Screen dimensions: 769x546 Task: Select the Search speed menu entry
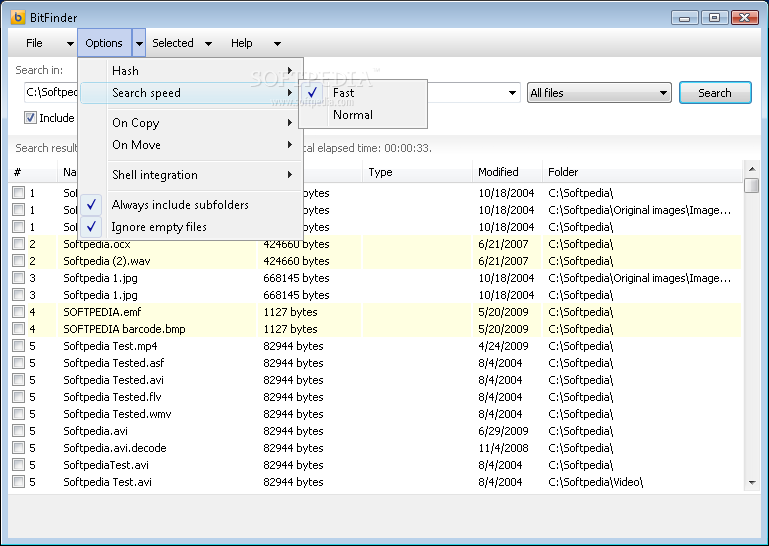[x=191, y=93]
